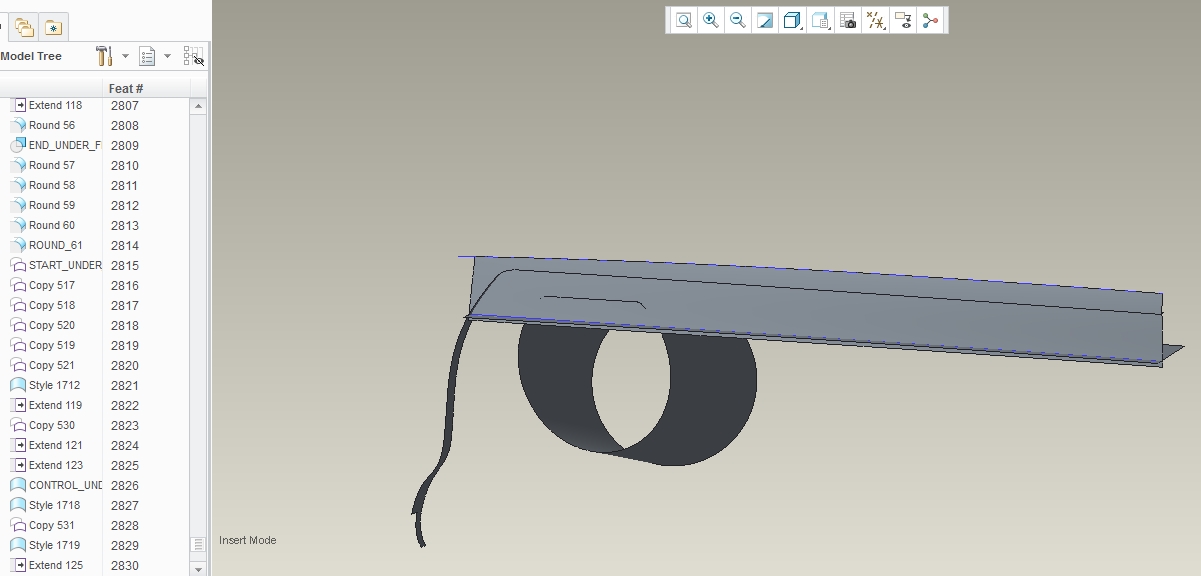Viewport: 1201px width, 576px height.
Task: Click the Refit view icon
Action: (x=684, y=20)
